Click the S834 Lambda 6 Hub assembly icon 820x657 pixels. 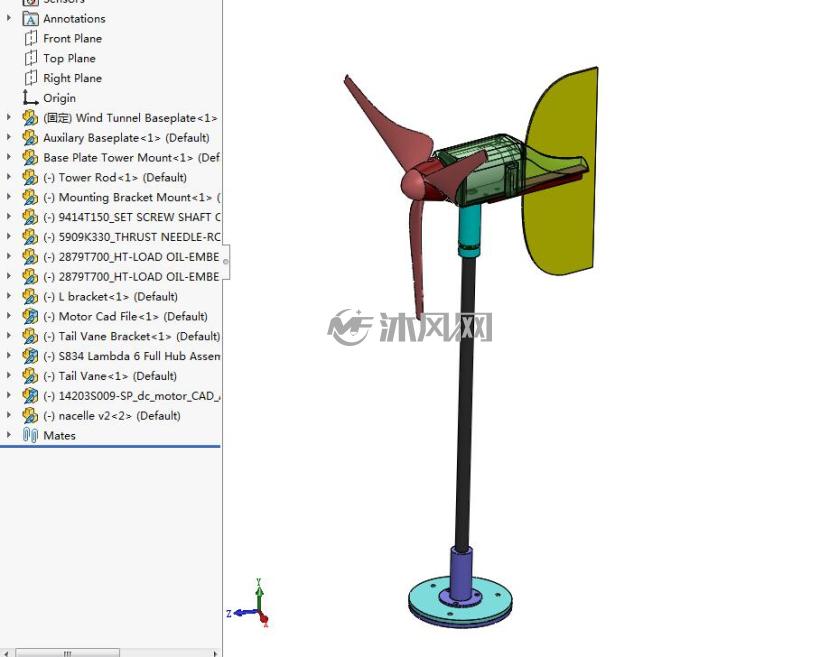30,357
